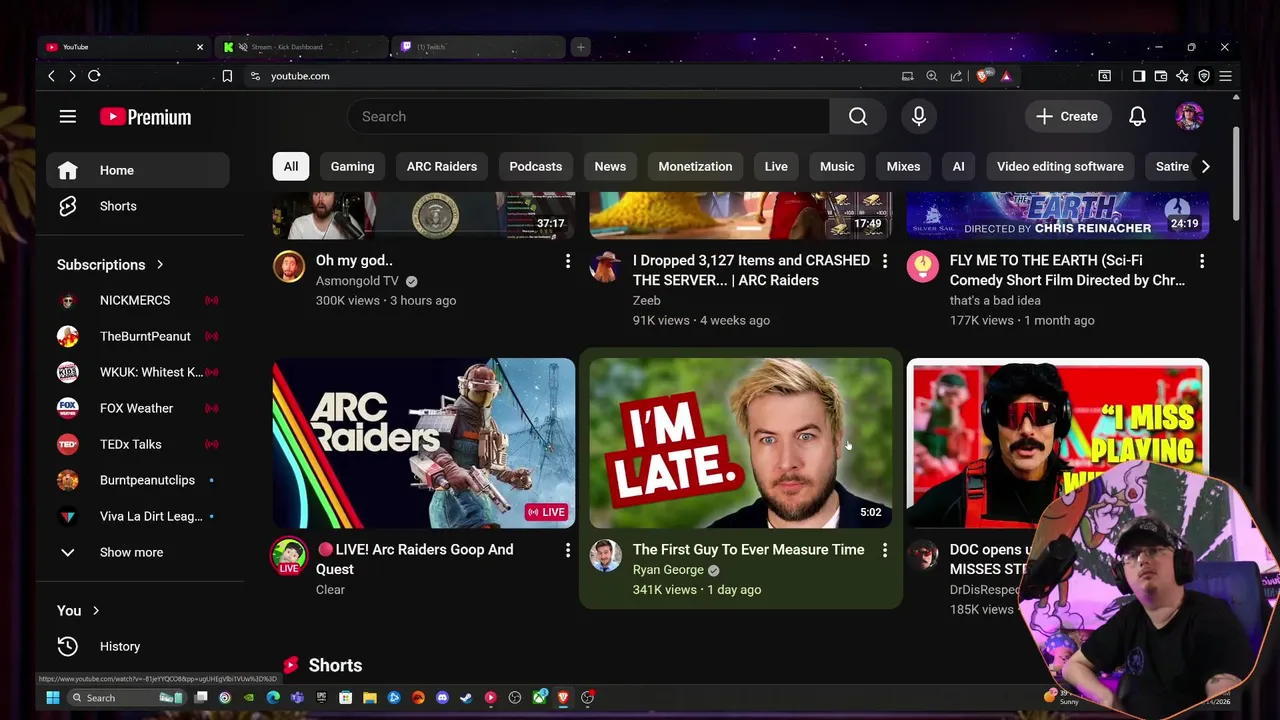Click the Brave VPN shield icon
1280x720 pixels.
[1204, 76]
